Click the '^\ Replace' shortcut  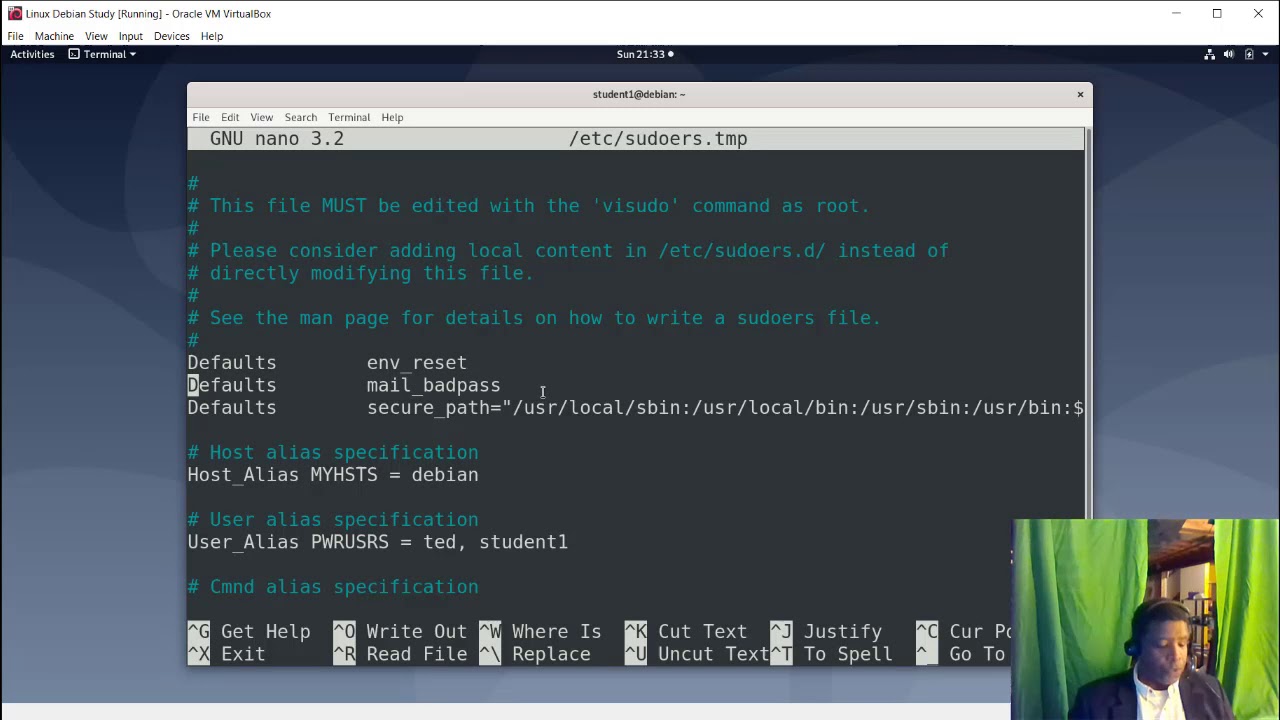click(534, 654)
